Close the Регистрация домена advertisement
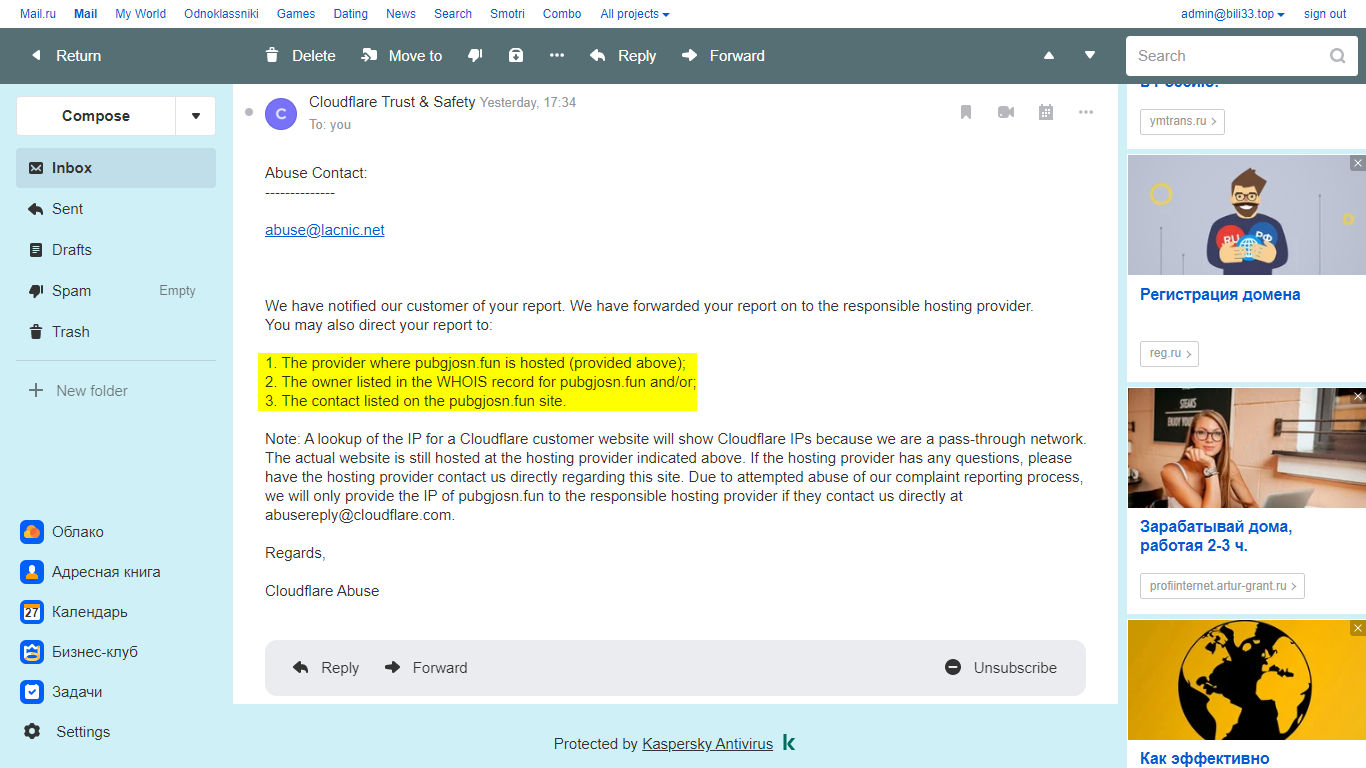The width and height of the screenshot is (1366, 768). (1357, 163)
